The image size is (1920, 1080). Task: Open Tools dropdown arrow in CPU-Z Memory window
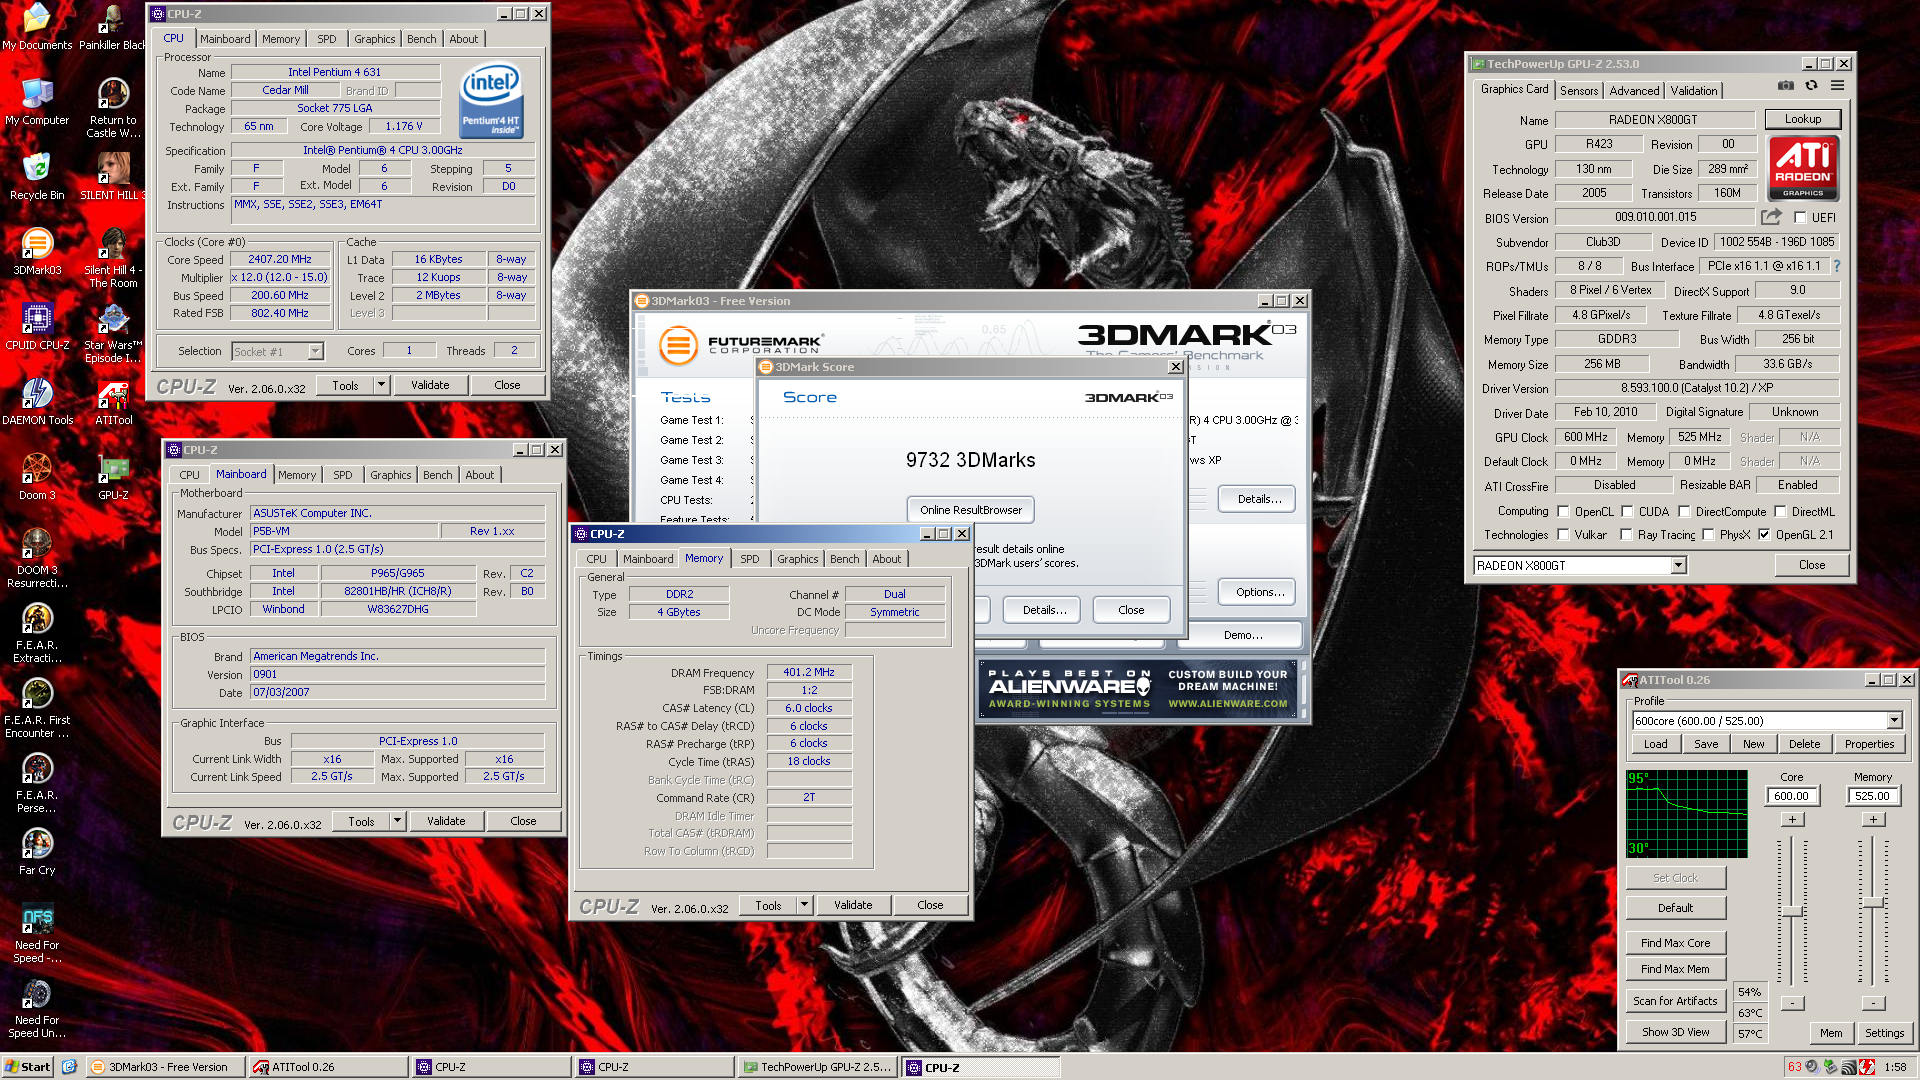coord(804,905)
